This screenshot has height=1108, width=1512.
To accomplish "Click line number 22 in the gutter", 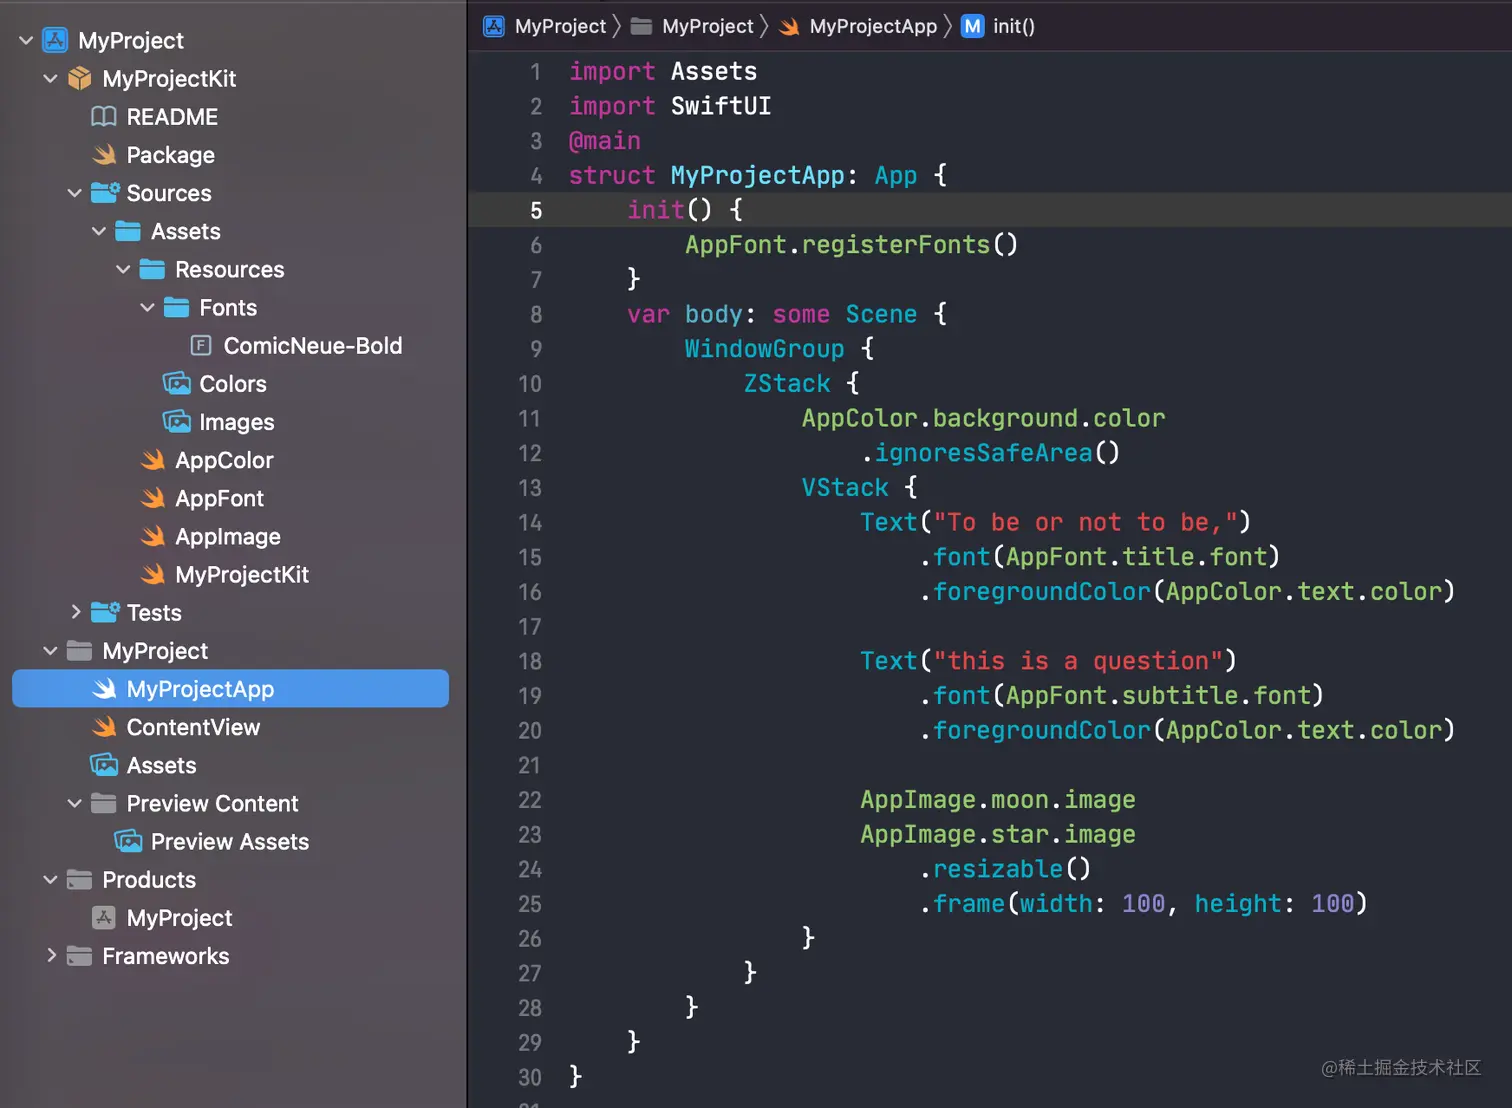I will 530,800.
